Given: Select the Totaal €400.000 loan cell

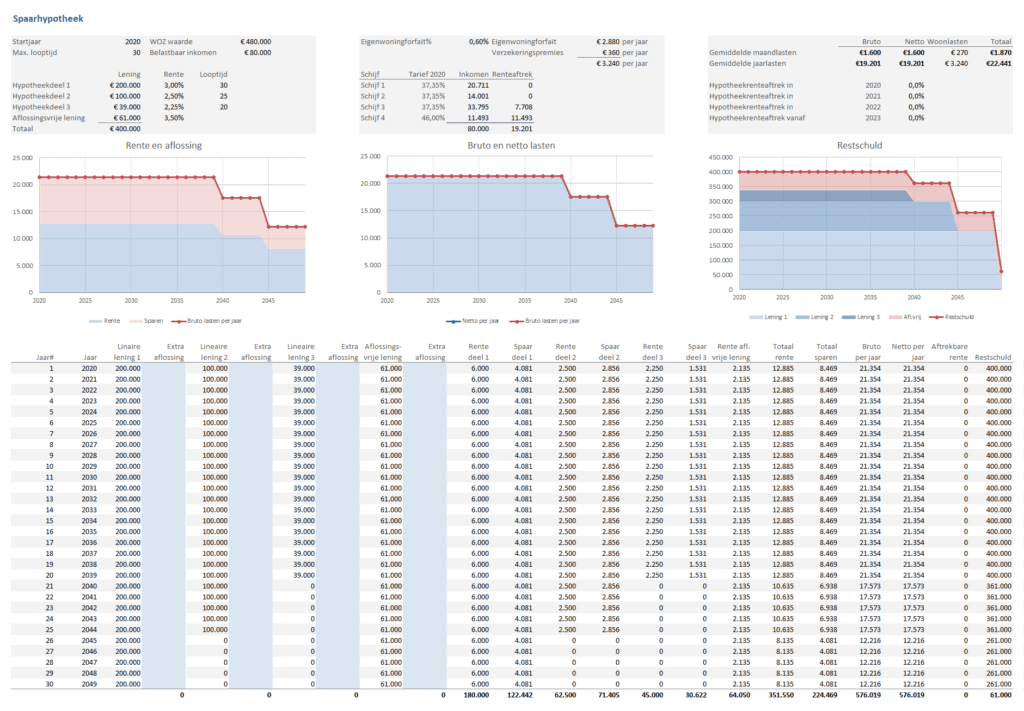Looking at the screenshot, I should click(125, 128).
